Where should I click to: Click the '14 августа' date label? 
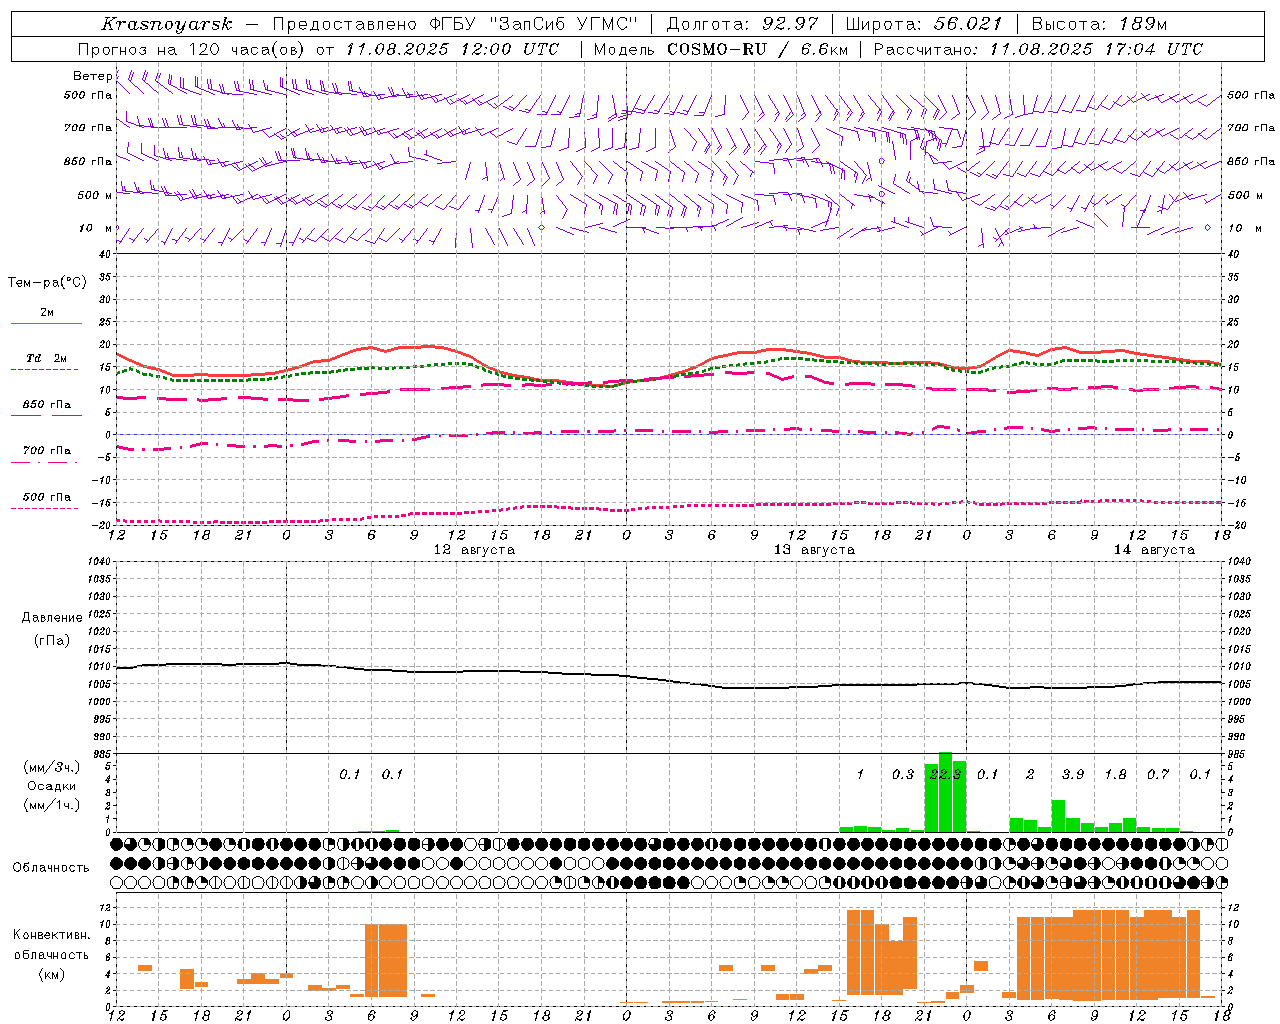[1154, 550]
